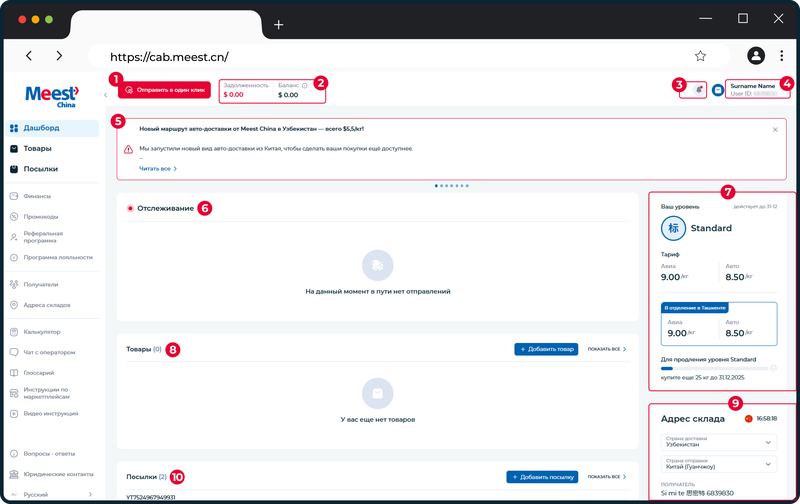Click the Чат с оператором icon

pos(14,352)
